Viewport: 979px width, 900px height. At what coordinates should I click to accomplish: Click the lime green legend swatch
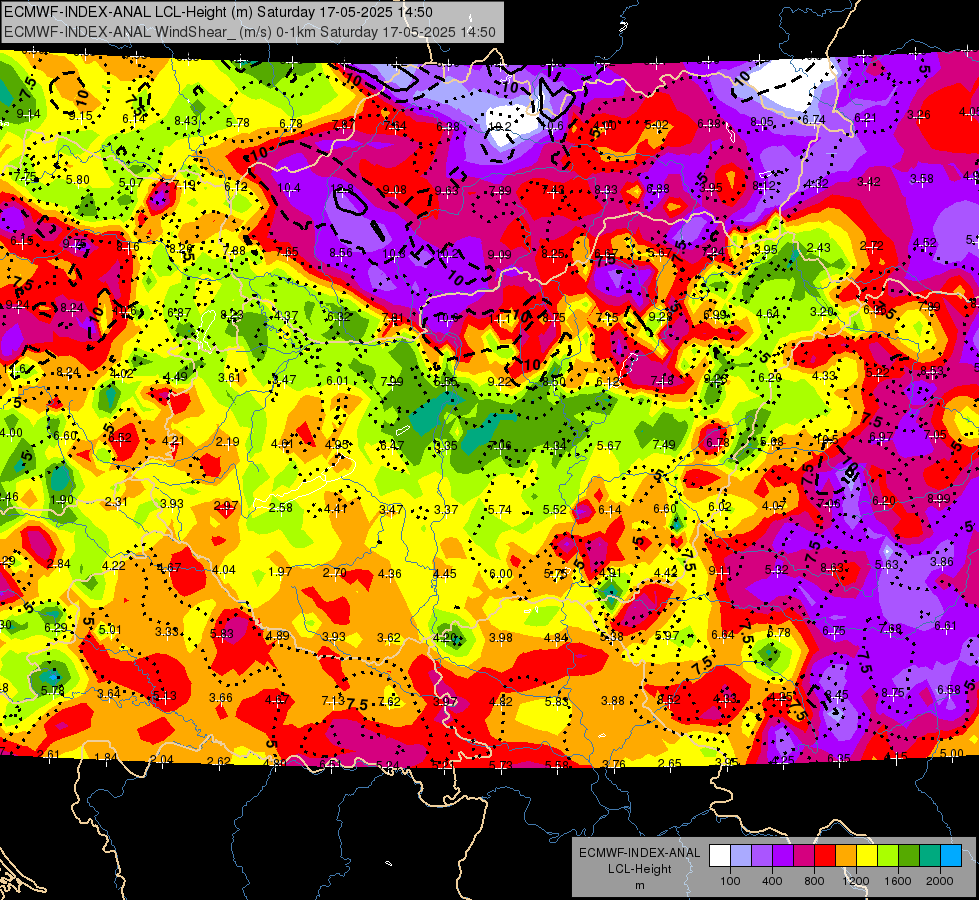pyautogui.click(x=888, y=855)
